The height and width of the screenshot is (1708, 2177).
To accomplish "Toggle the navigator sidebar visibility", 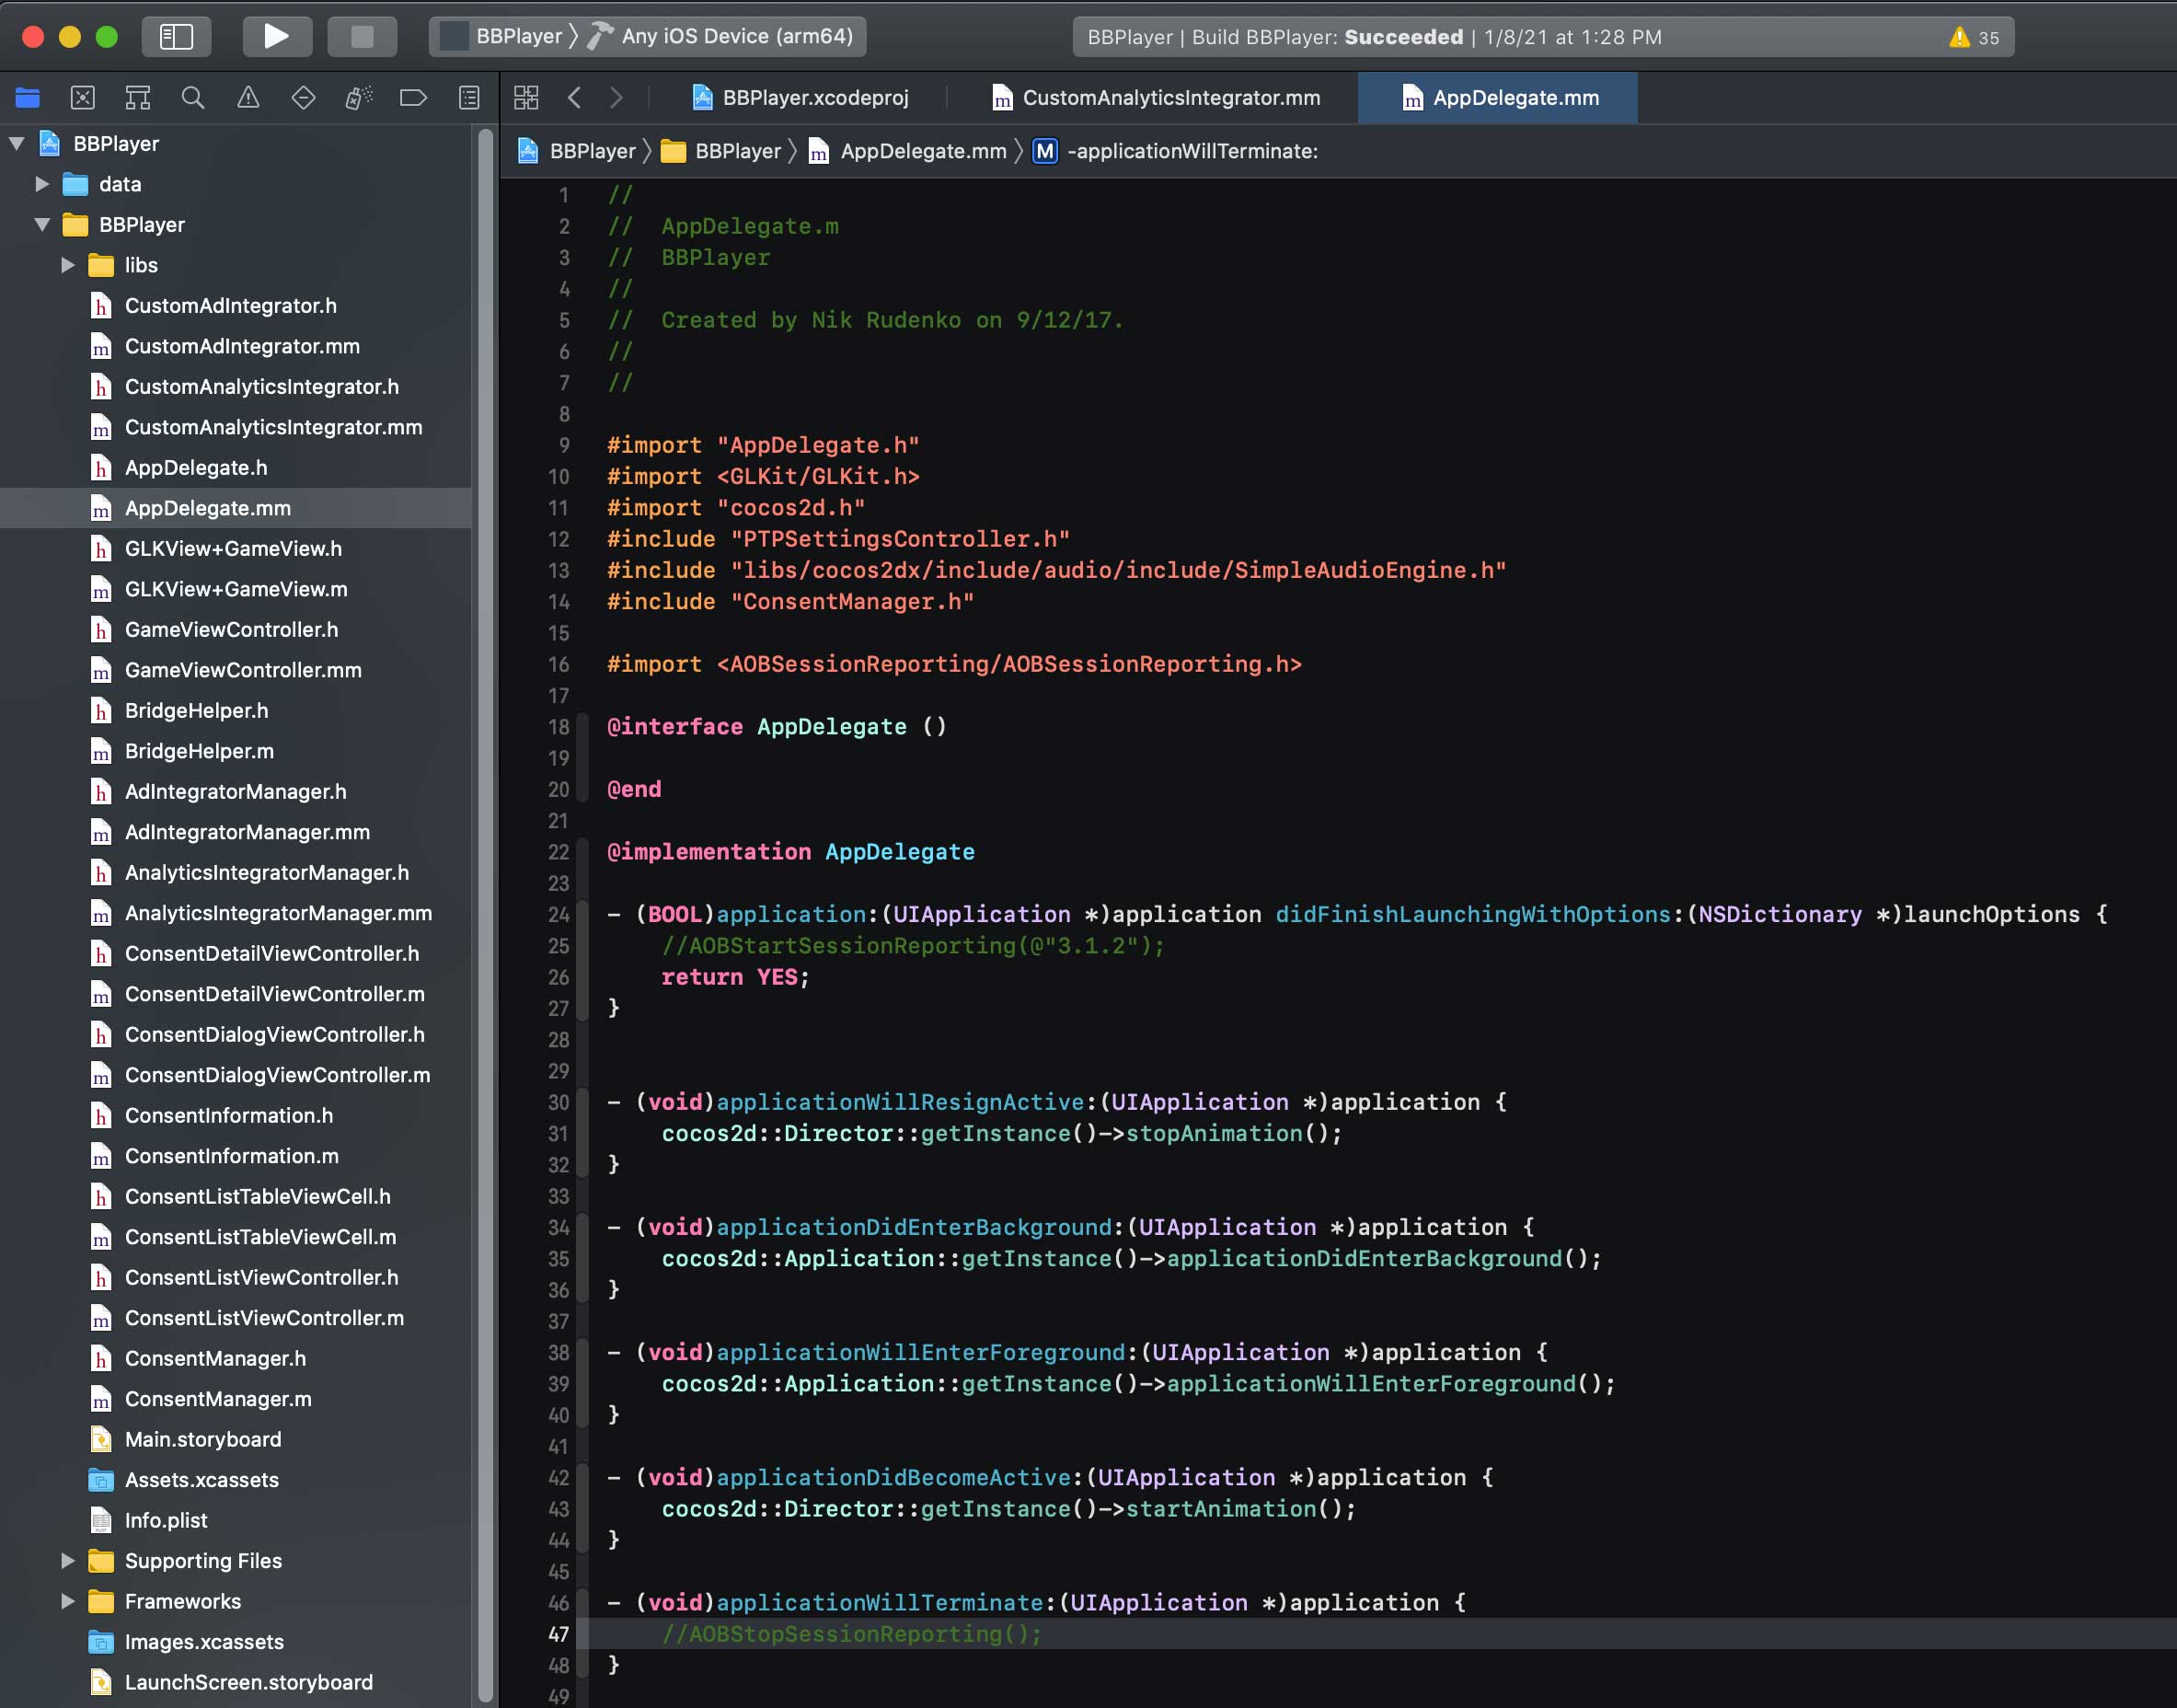I will click(176, 37).
